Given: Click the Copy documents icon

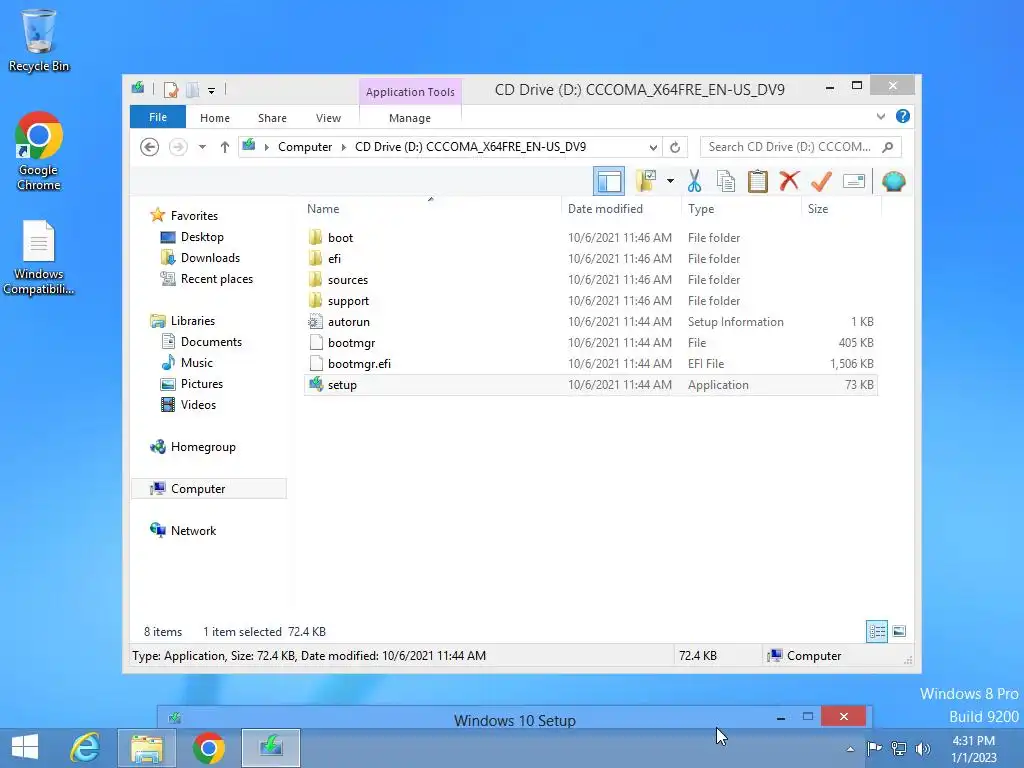Looking at the screenshot, I should [726, 181].
